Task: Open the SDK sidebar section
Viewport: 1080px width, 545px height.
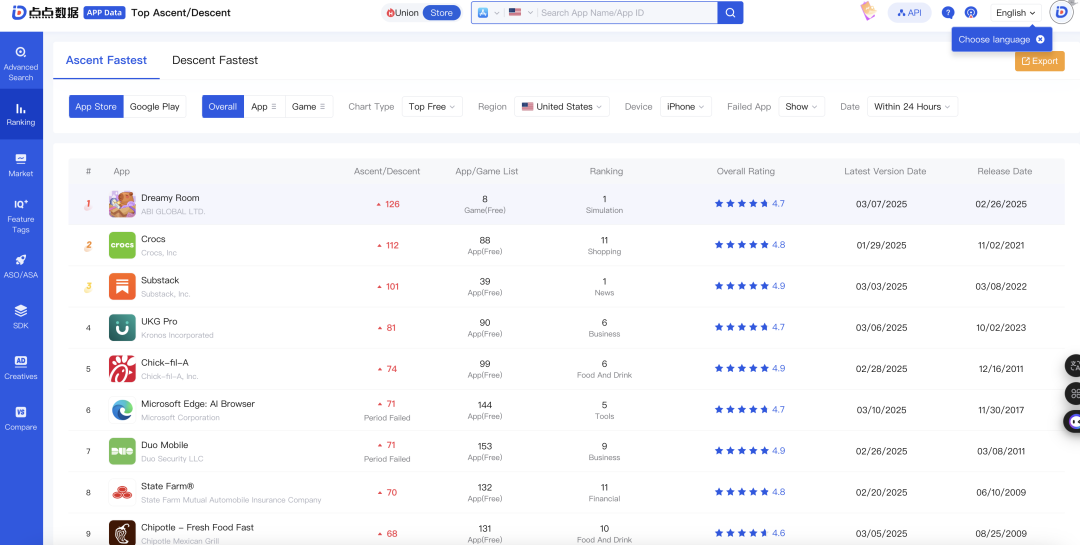Action: click(x=21, y=317)
